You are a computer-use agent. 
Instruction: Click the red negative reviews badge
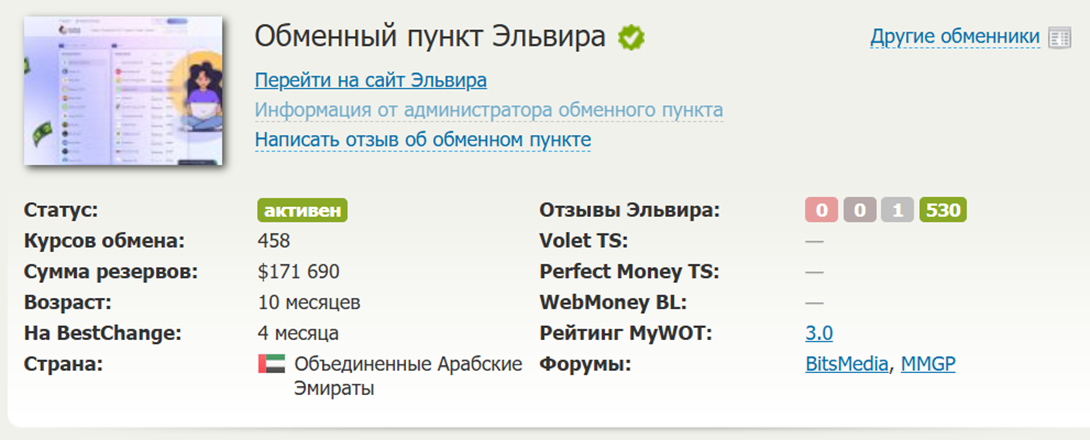point(821,211)
